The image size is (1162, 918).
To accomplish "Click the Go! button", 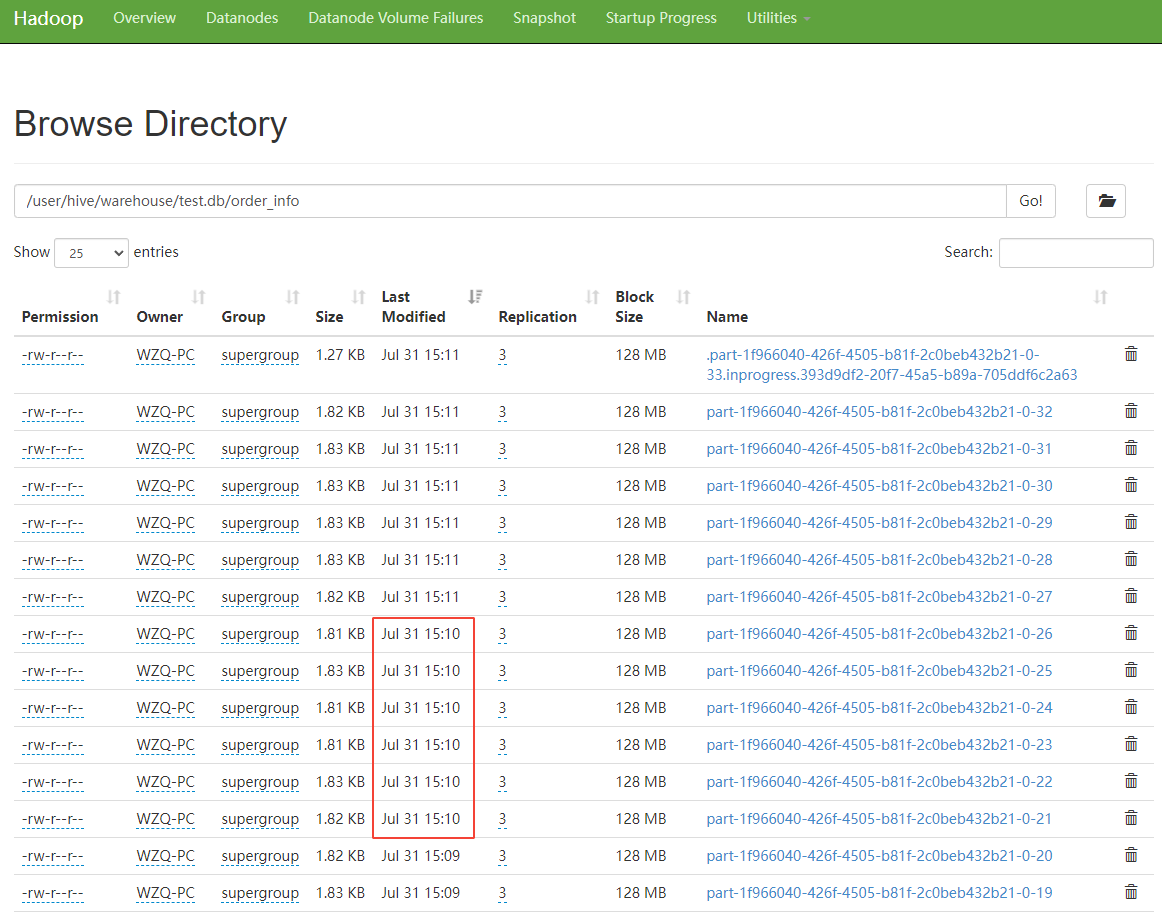I will click(1030, 201).
